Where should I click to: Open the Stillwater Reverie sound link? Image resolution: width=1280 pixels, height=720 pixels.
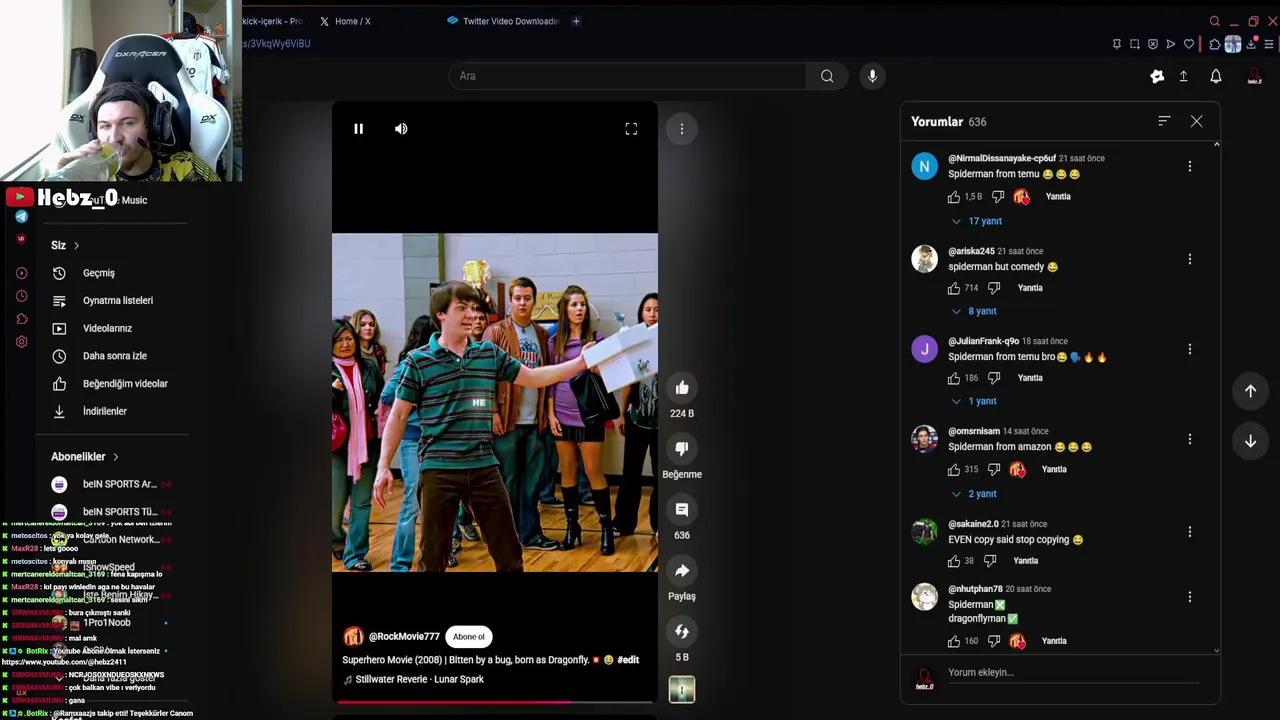tap(419, 680)
